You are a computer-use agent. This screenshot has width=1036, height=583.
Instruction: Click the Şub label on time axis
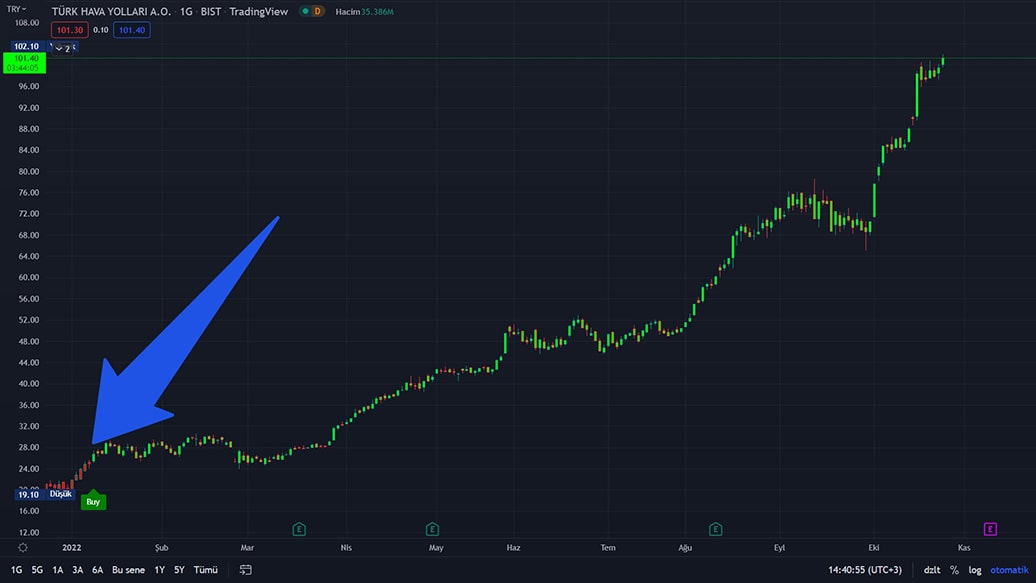(x=161, y=547)
